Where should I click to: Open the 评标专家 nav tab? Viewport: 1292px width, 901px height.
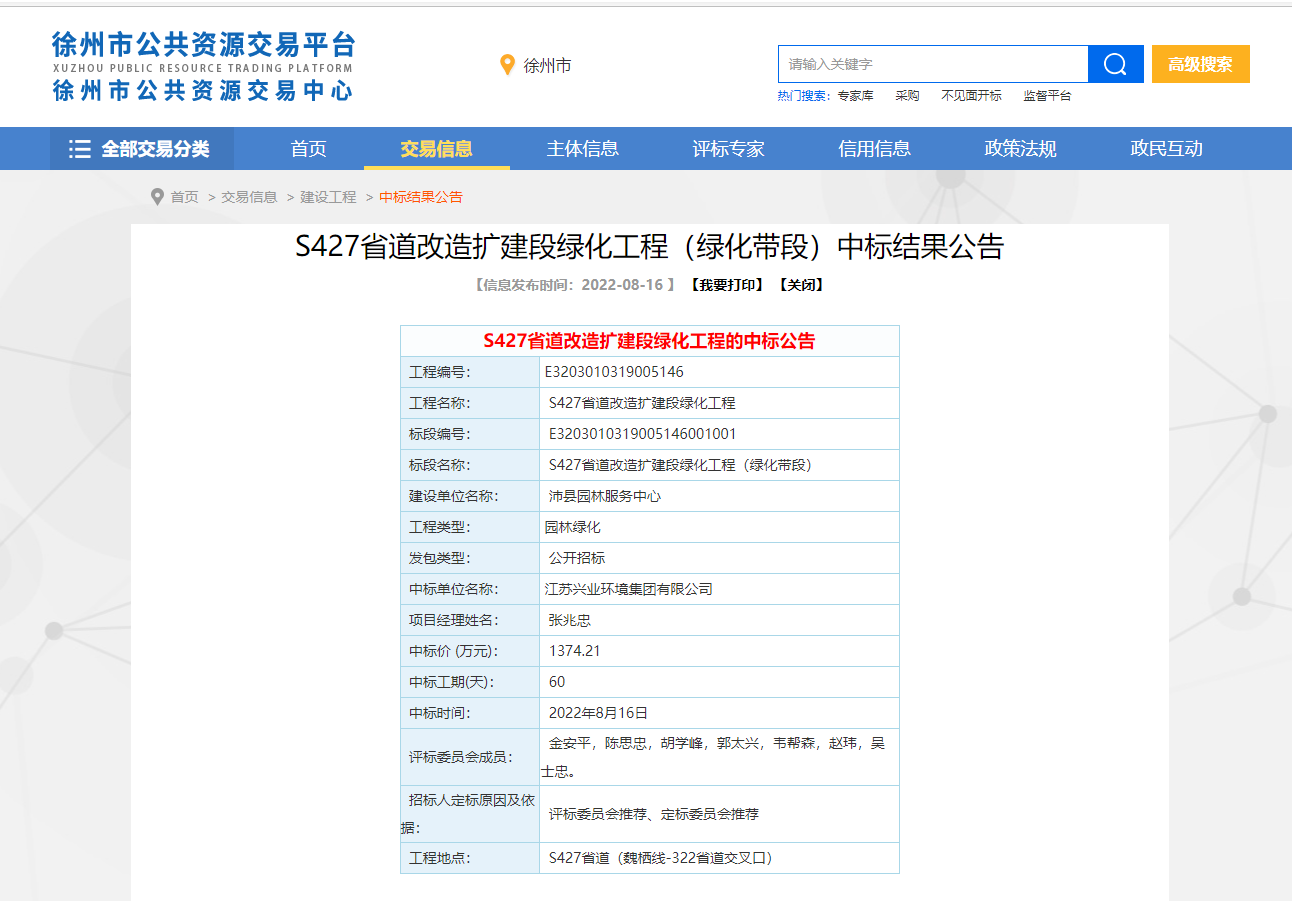[729, 149]
